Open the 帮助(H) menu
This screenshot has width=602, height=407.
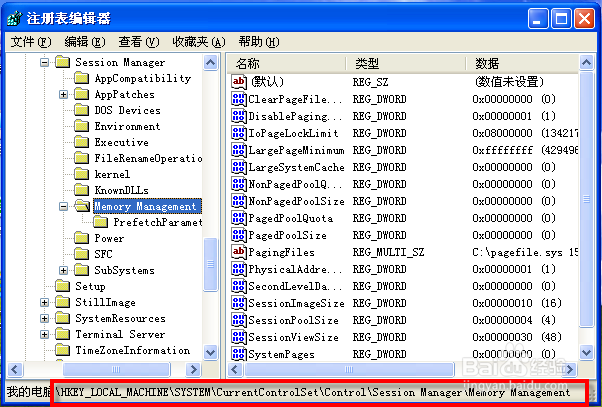[x=259, y=41]
